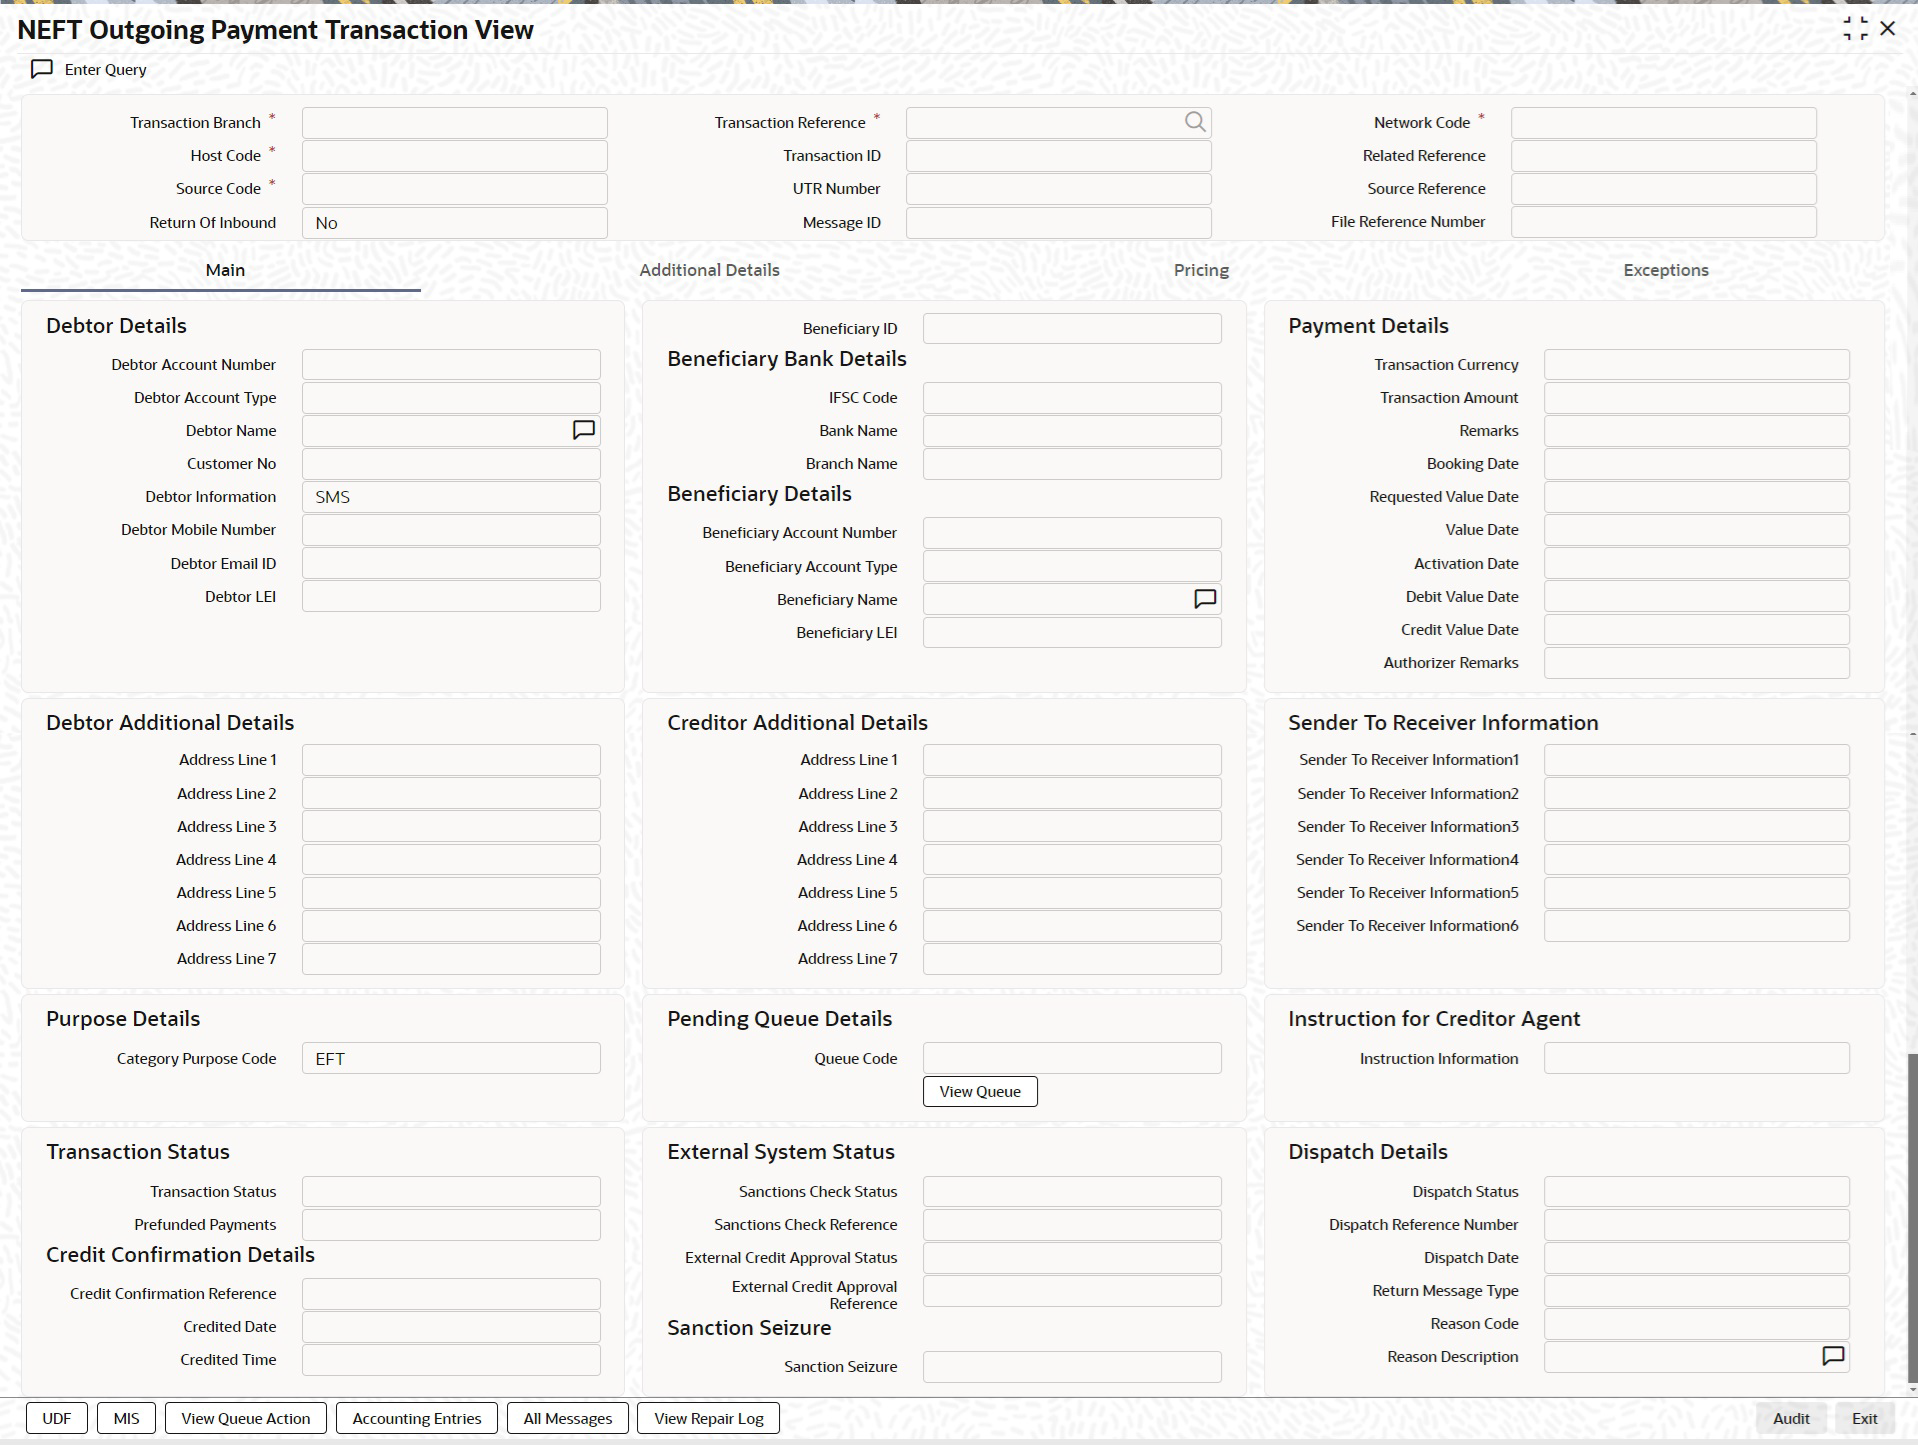1918x1449 pixels.
Task: Click the Exit button
Action: pos(1864,1418)
